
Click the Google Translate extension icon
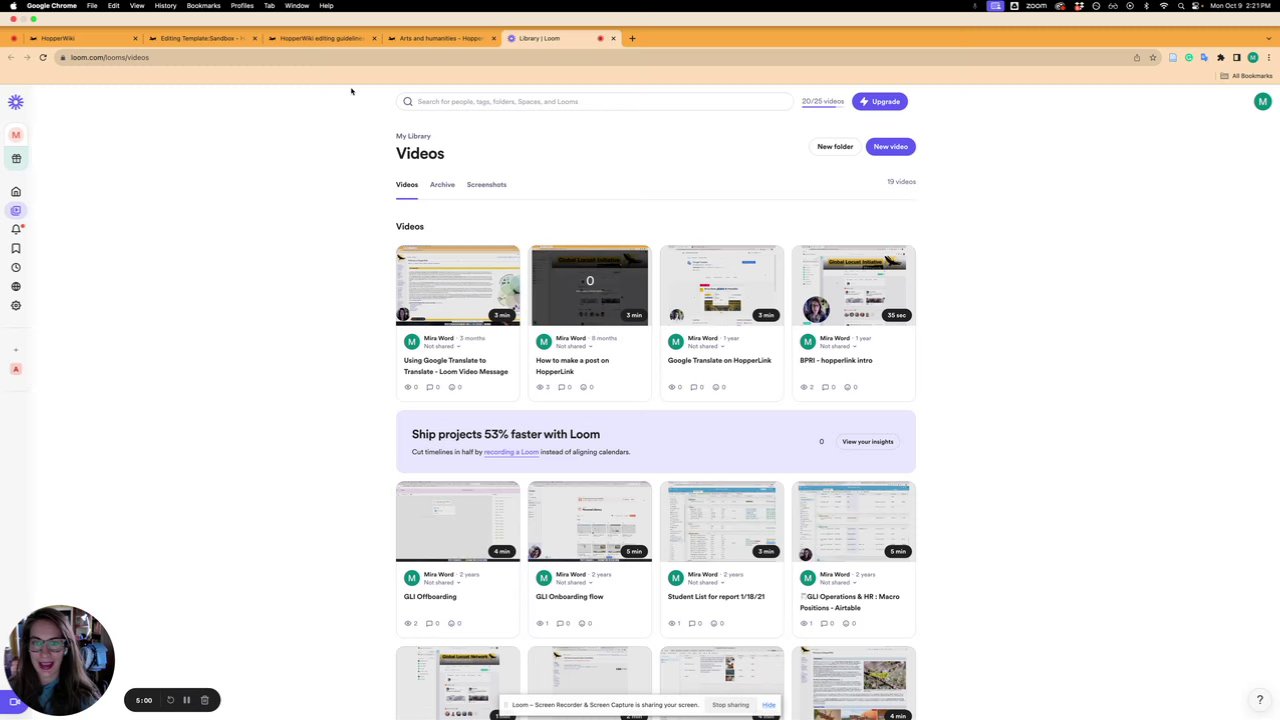pyautogui.click(x=1204, y=57)
